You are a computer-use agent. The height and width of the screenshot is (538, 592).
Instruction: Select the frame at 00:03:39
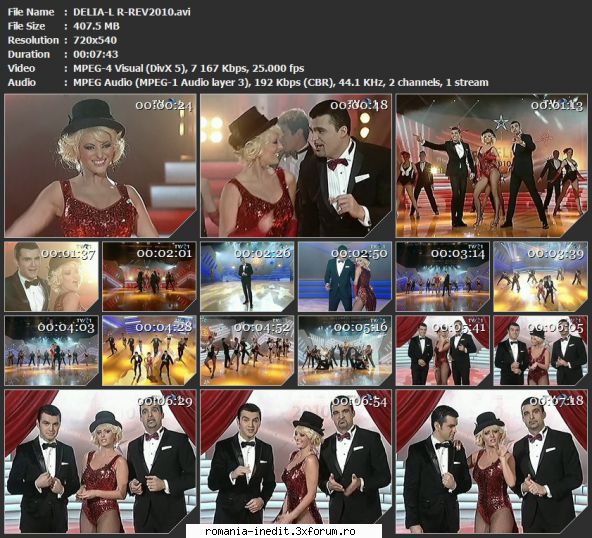coord(541,277)
